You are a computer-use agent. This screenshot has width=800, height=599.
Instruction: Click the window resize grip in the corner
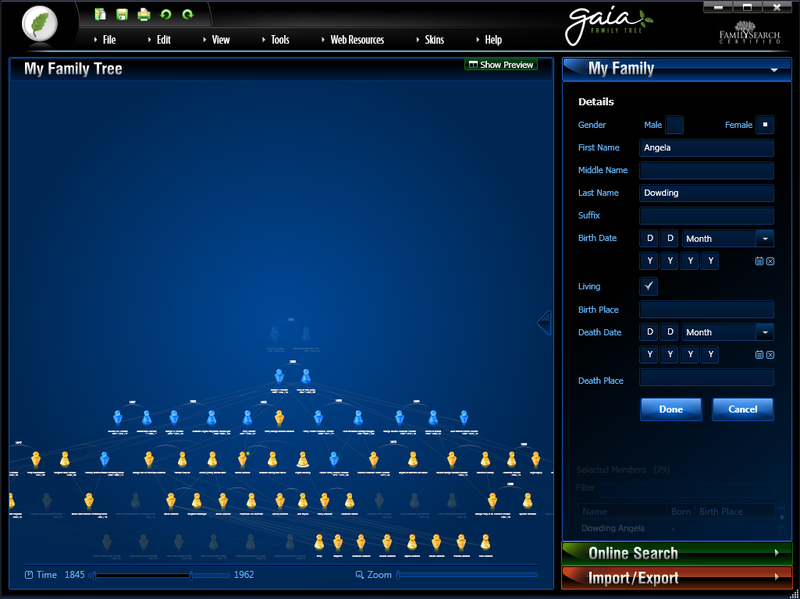[794, 593]
